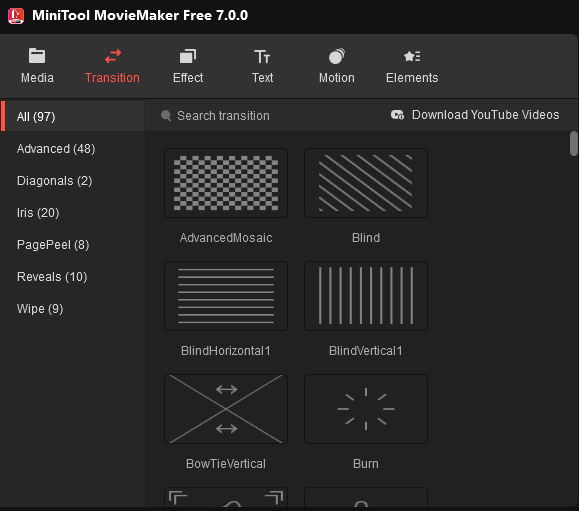Switch to the Effect tab label
Viewport: 579px width, 511px height.
[x=188, y=78]
